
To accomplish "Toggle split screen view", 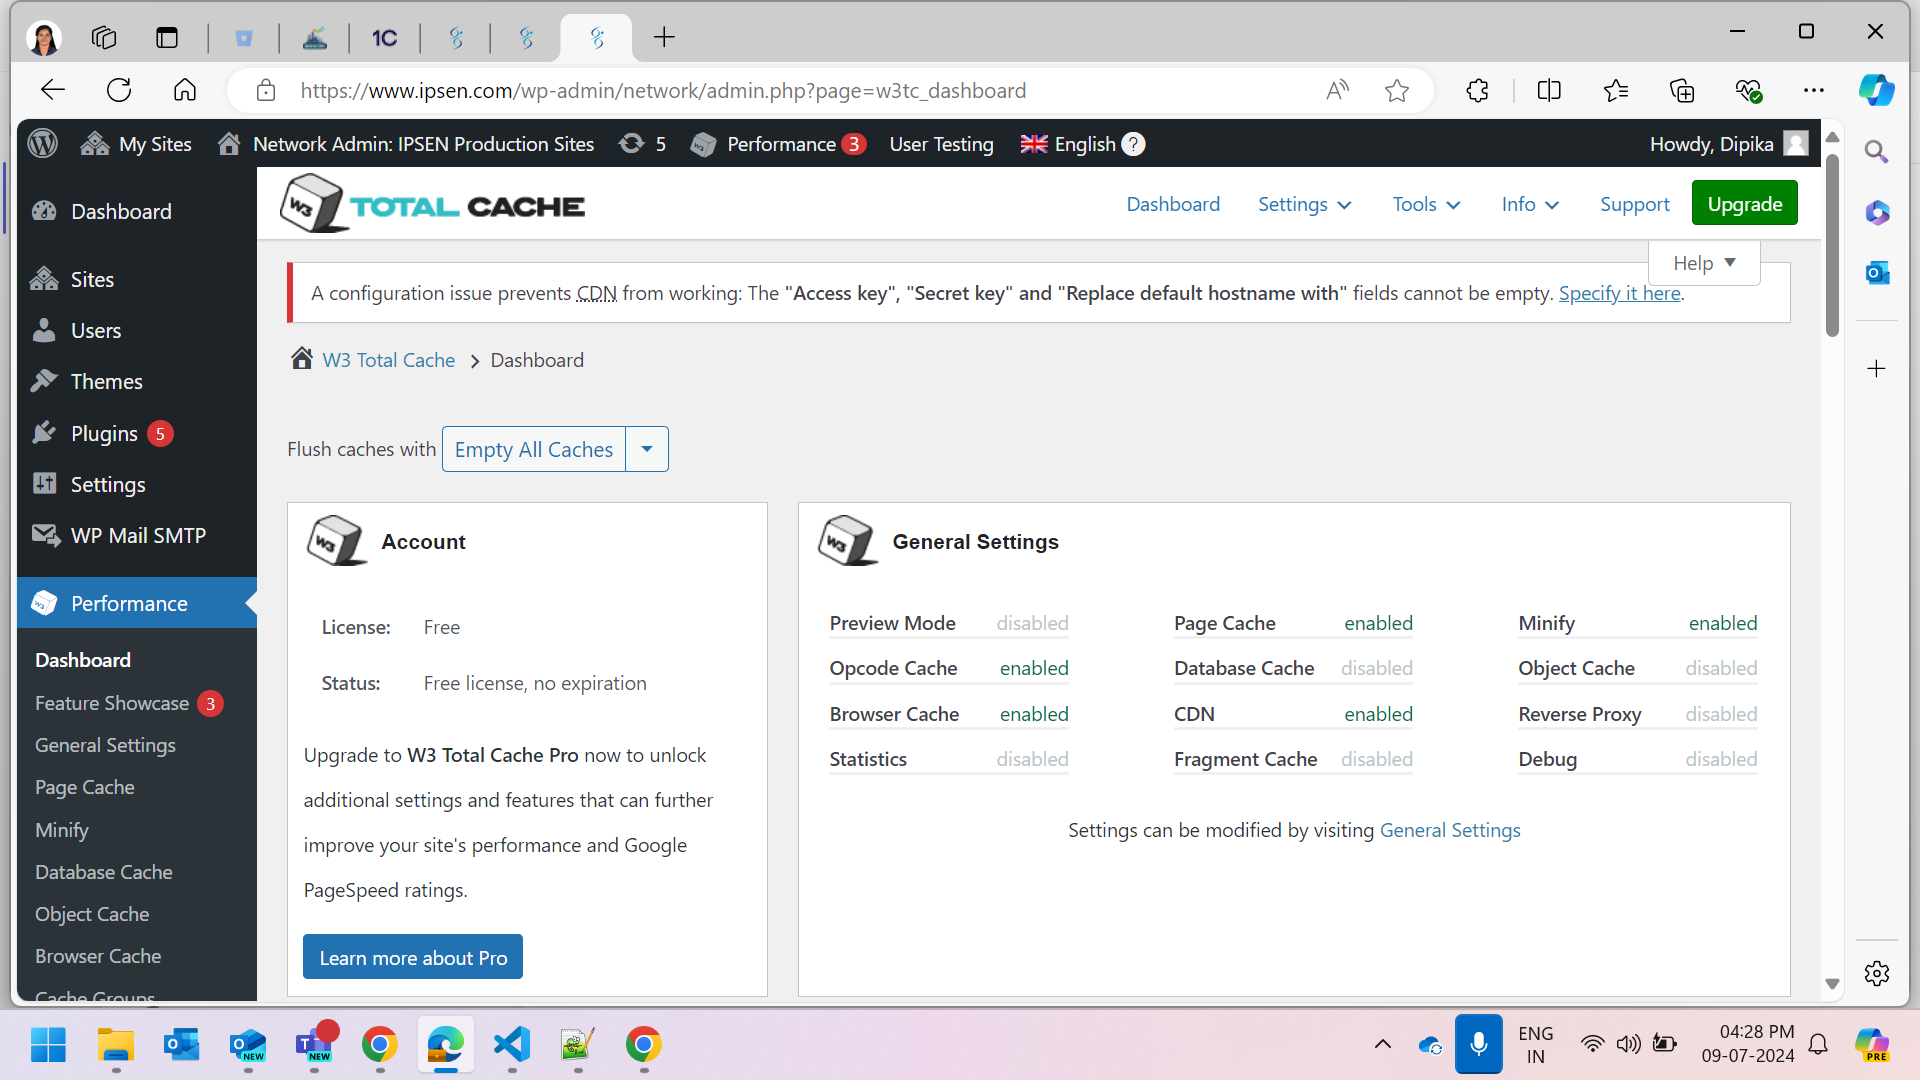I will pos(1549,90).
